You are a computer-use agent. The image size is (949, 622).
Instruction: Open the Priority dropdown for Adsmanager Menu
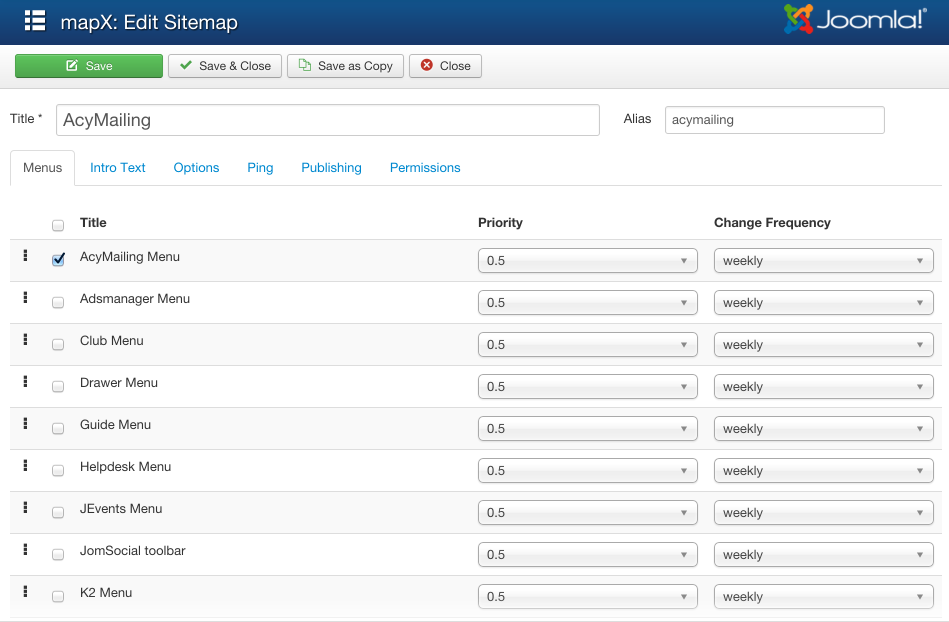point(588,303)
